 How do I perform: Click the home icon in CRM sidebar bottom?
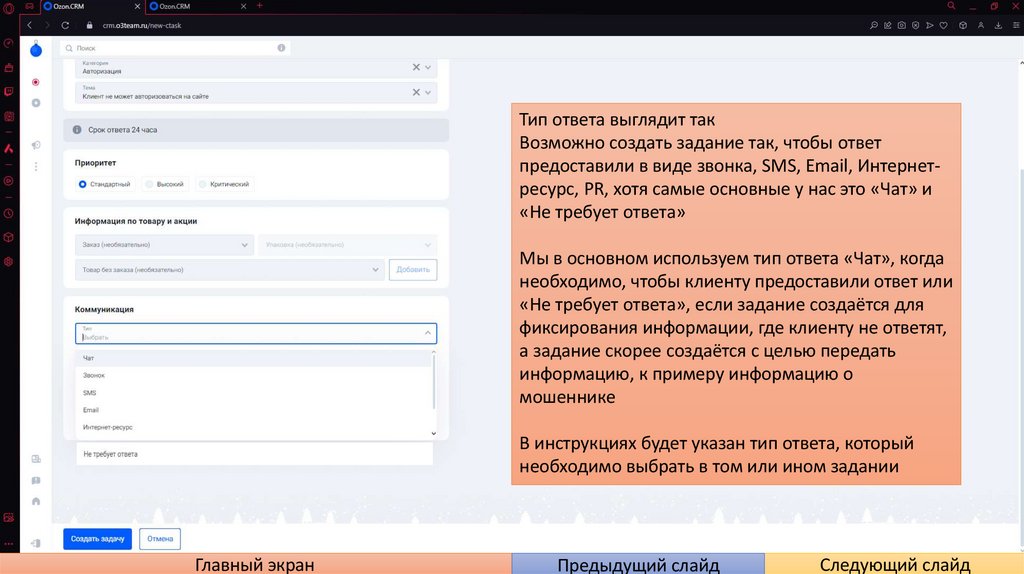pyautogui.click(x=36, y=502)
